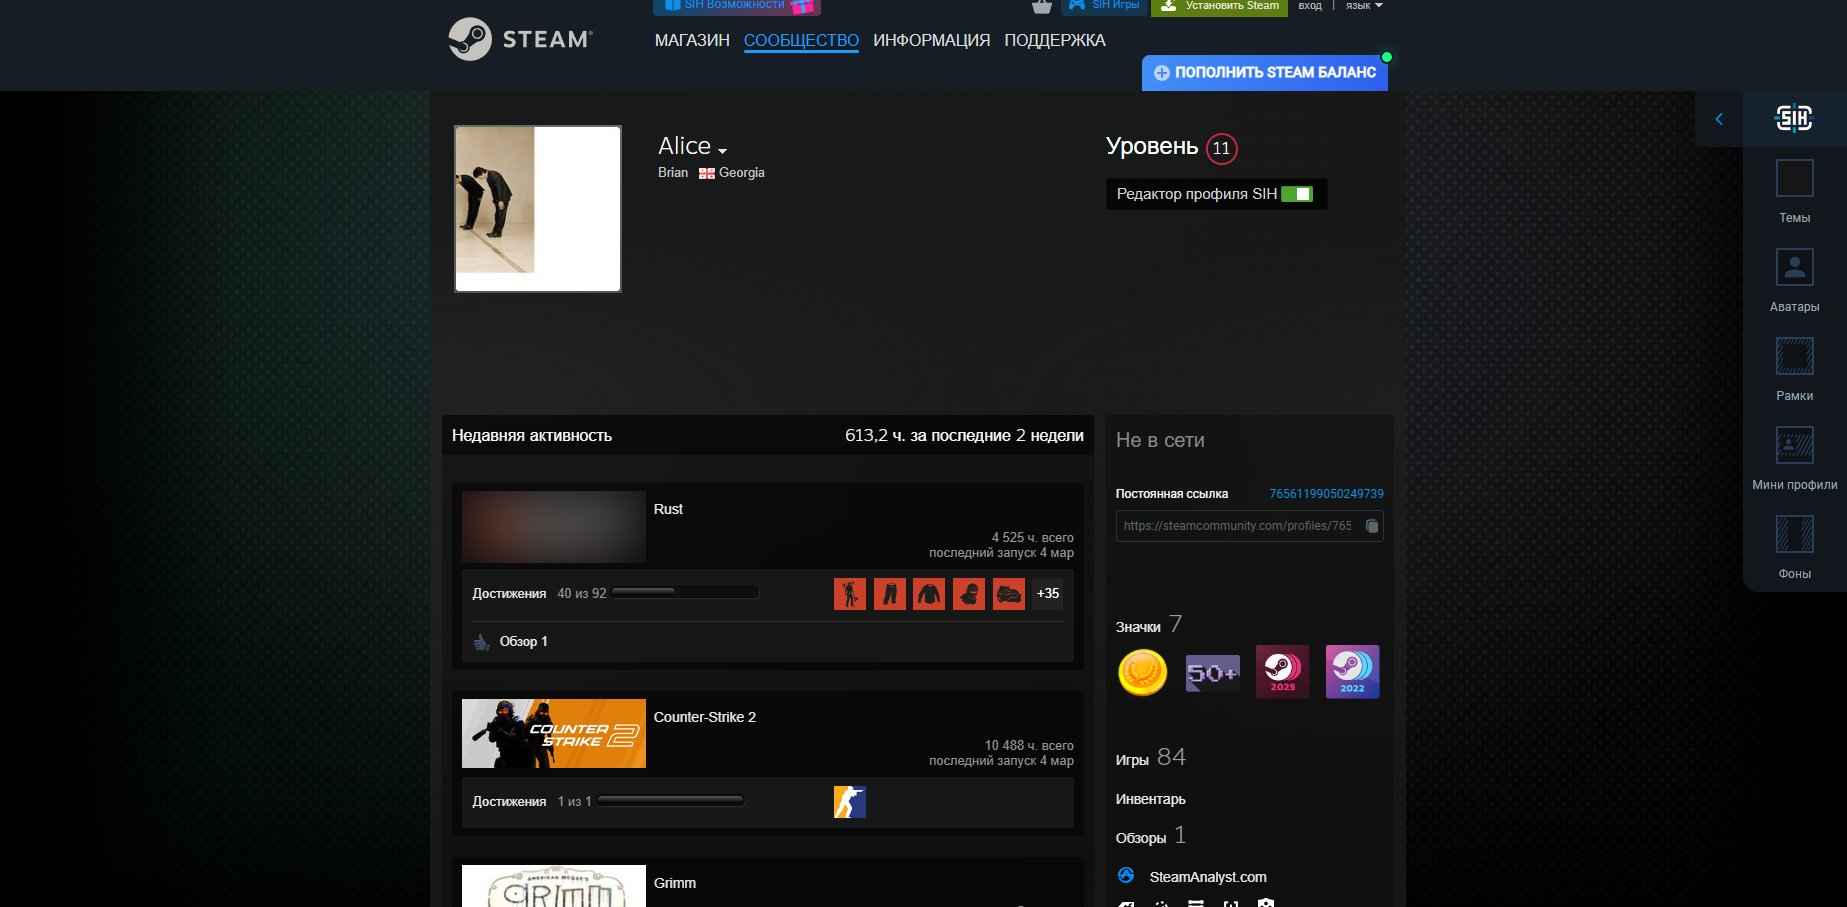Open the Рамки frames icon in sidebar
Screen dimensions: 1847x907
[x=1794, y=357]
